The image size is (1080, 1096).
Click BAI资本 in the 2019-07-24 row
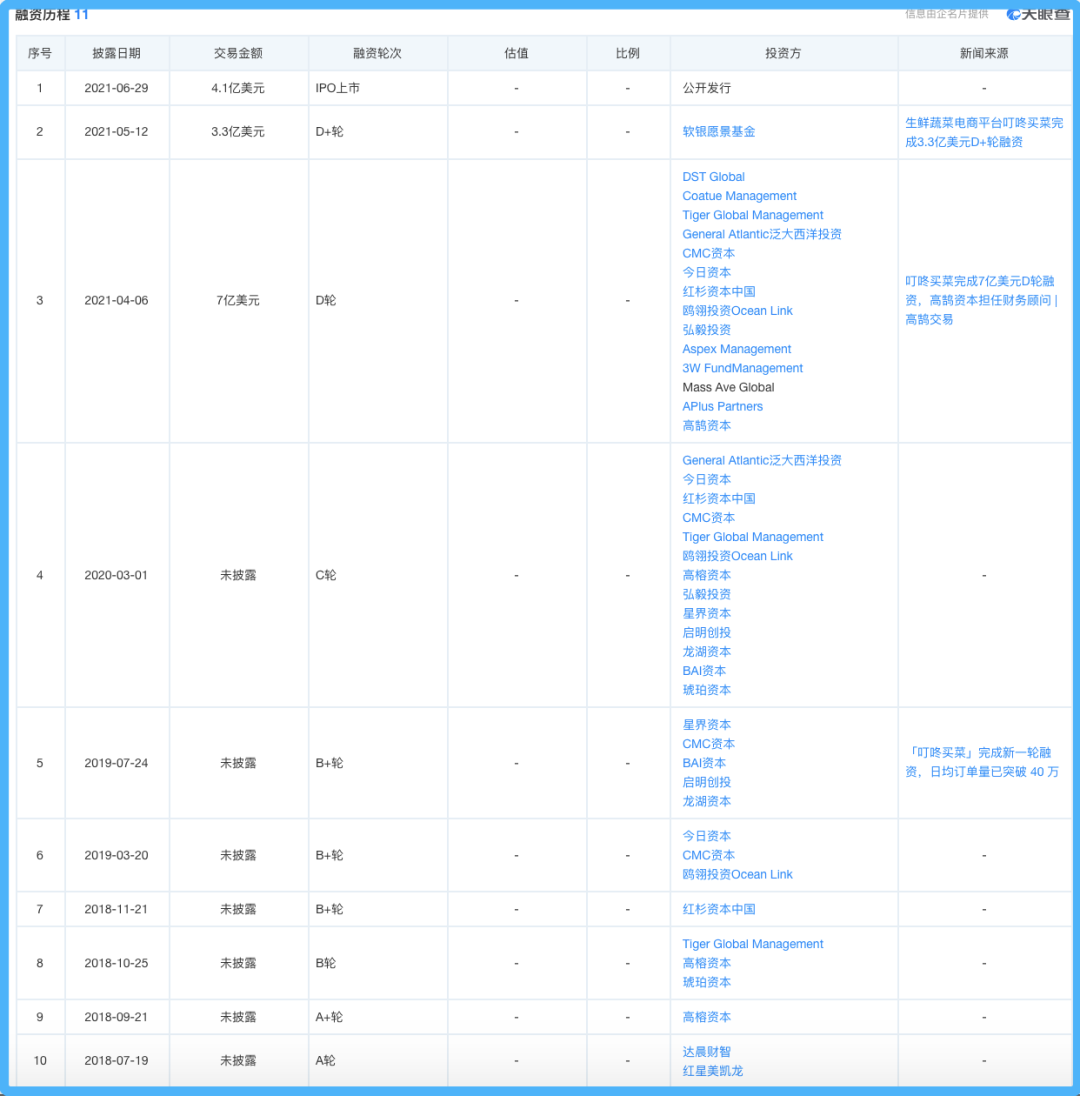[704, 763]
